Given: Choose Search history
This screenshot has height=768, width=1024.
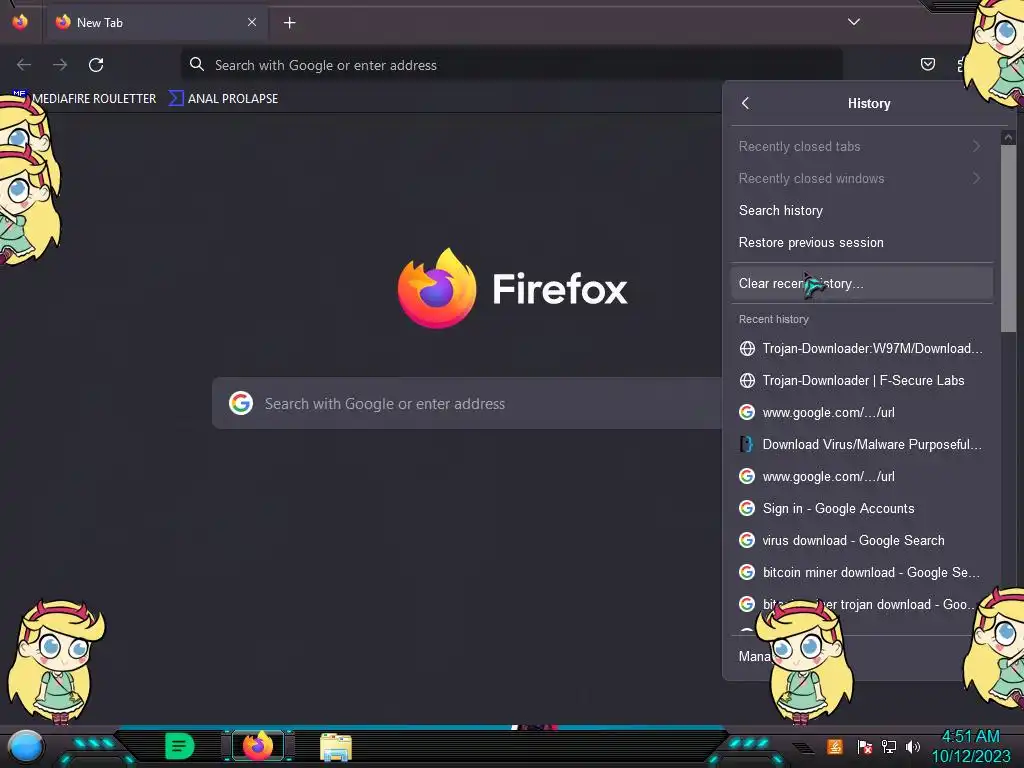Looking at the screenshot, I should [x=861, y=210].
